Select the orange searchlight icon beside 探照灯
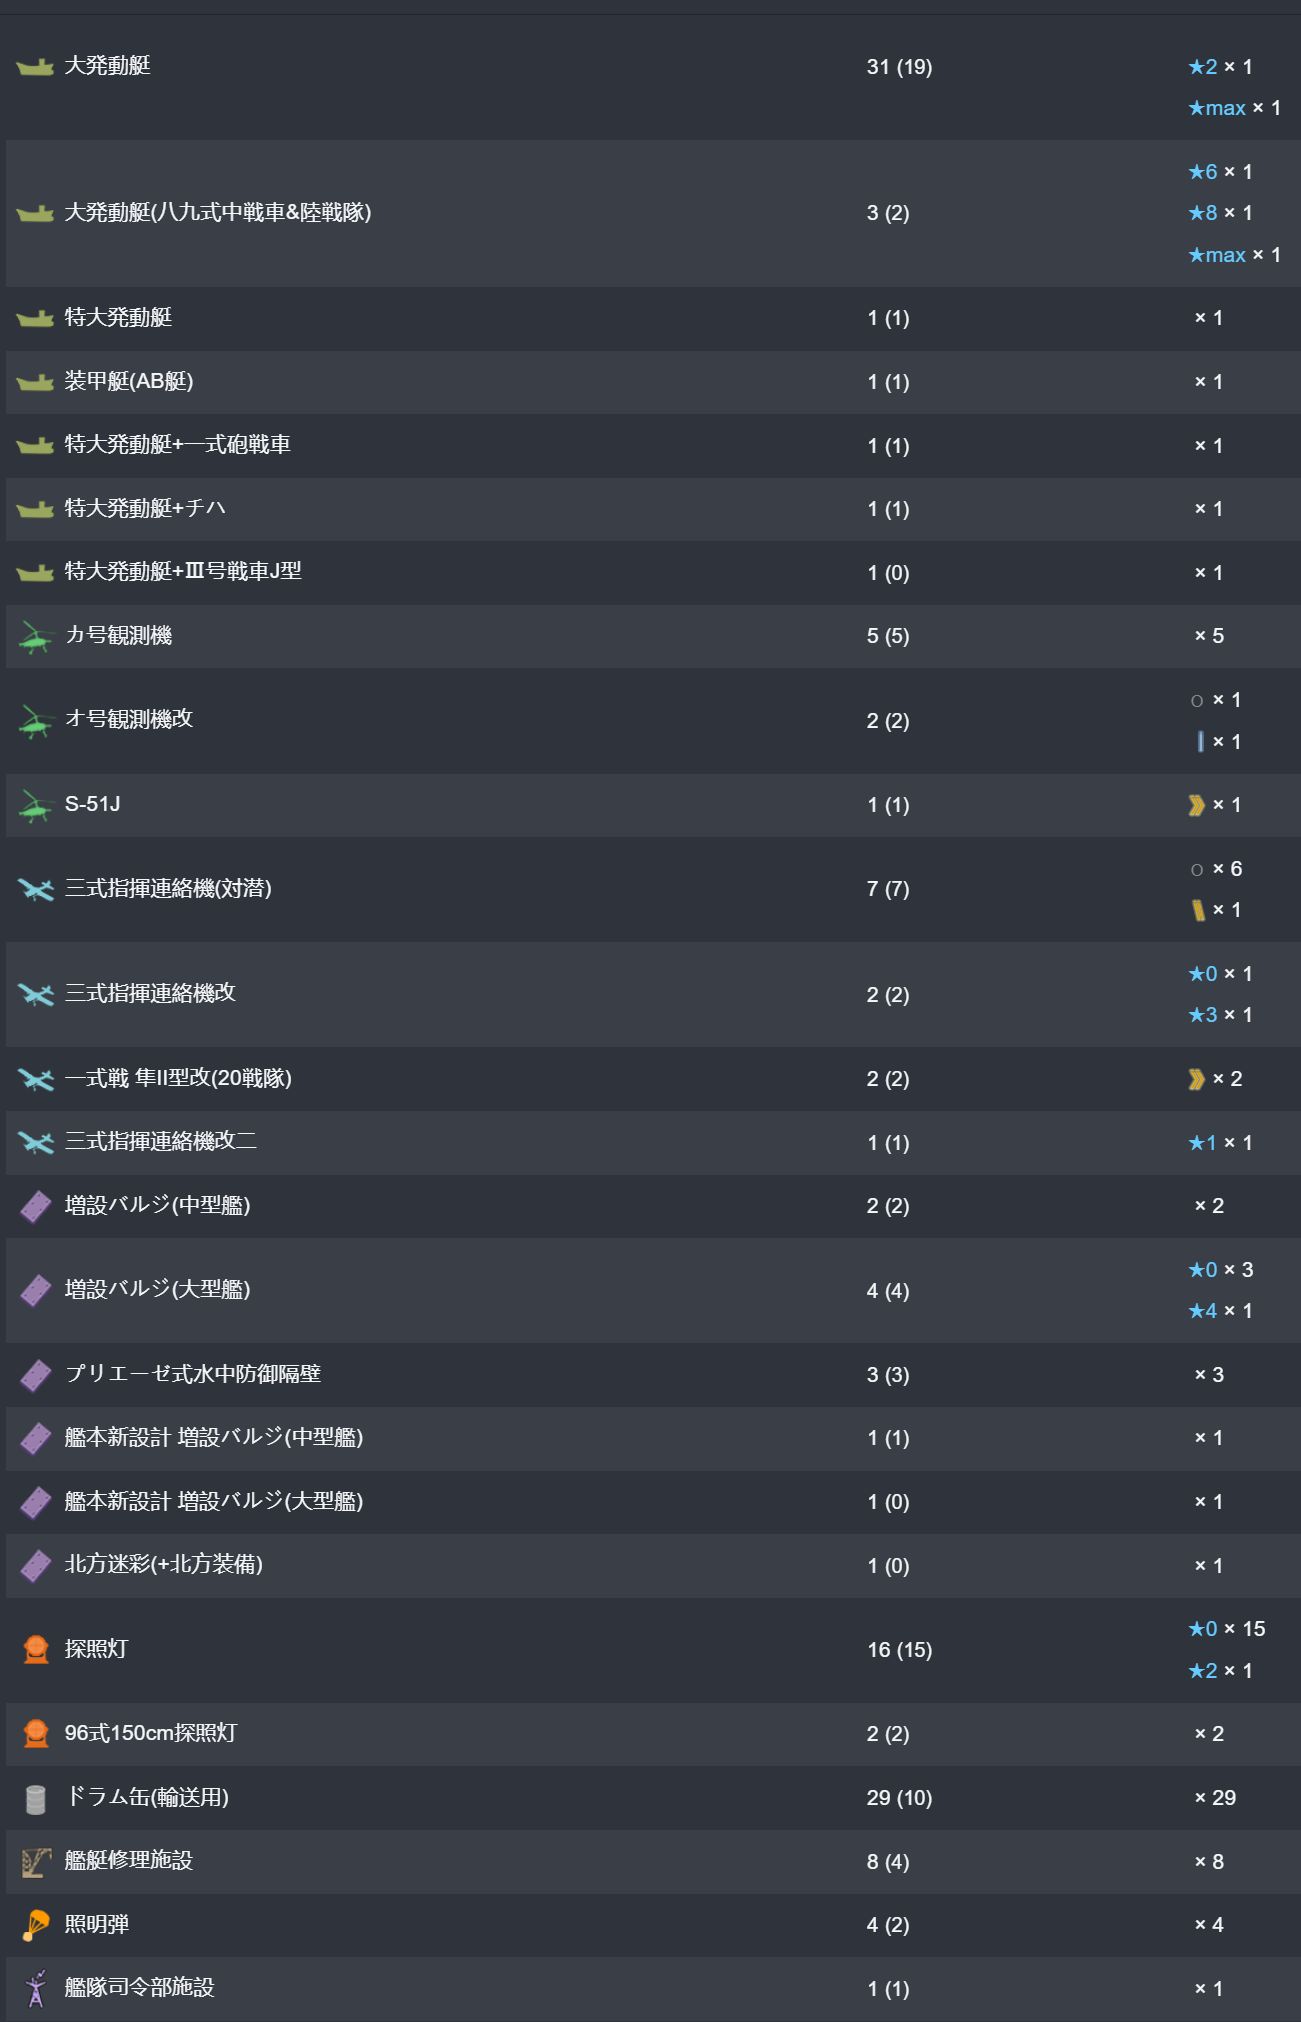The image size is (1301, 2022). click(35, 1650)
